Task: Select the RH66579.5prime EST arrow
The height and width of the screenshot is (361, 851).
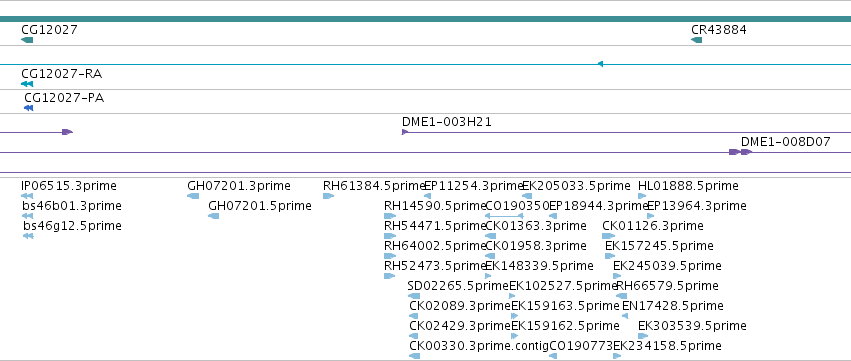Action: pyautogui.click(x=622, y=296)
